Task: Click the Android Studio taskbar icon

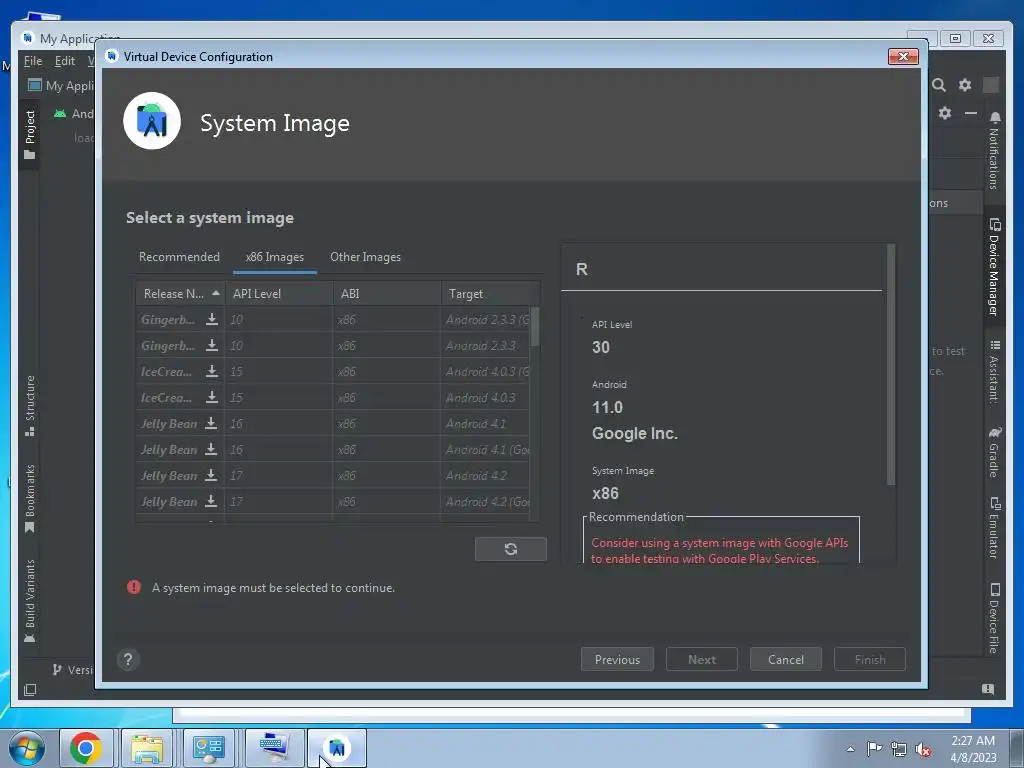Action: tap(336, 748)
